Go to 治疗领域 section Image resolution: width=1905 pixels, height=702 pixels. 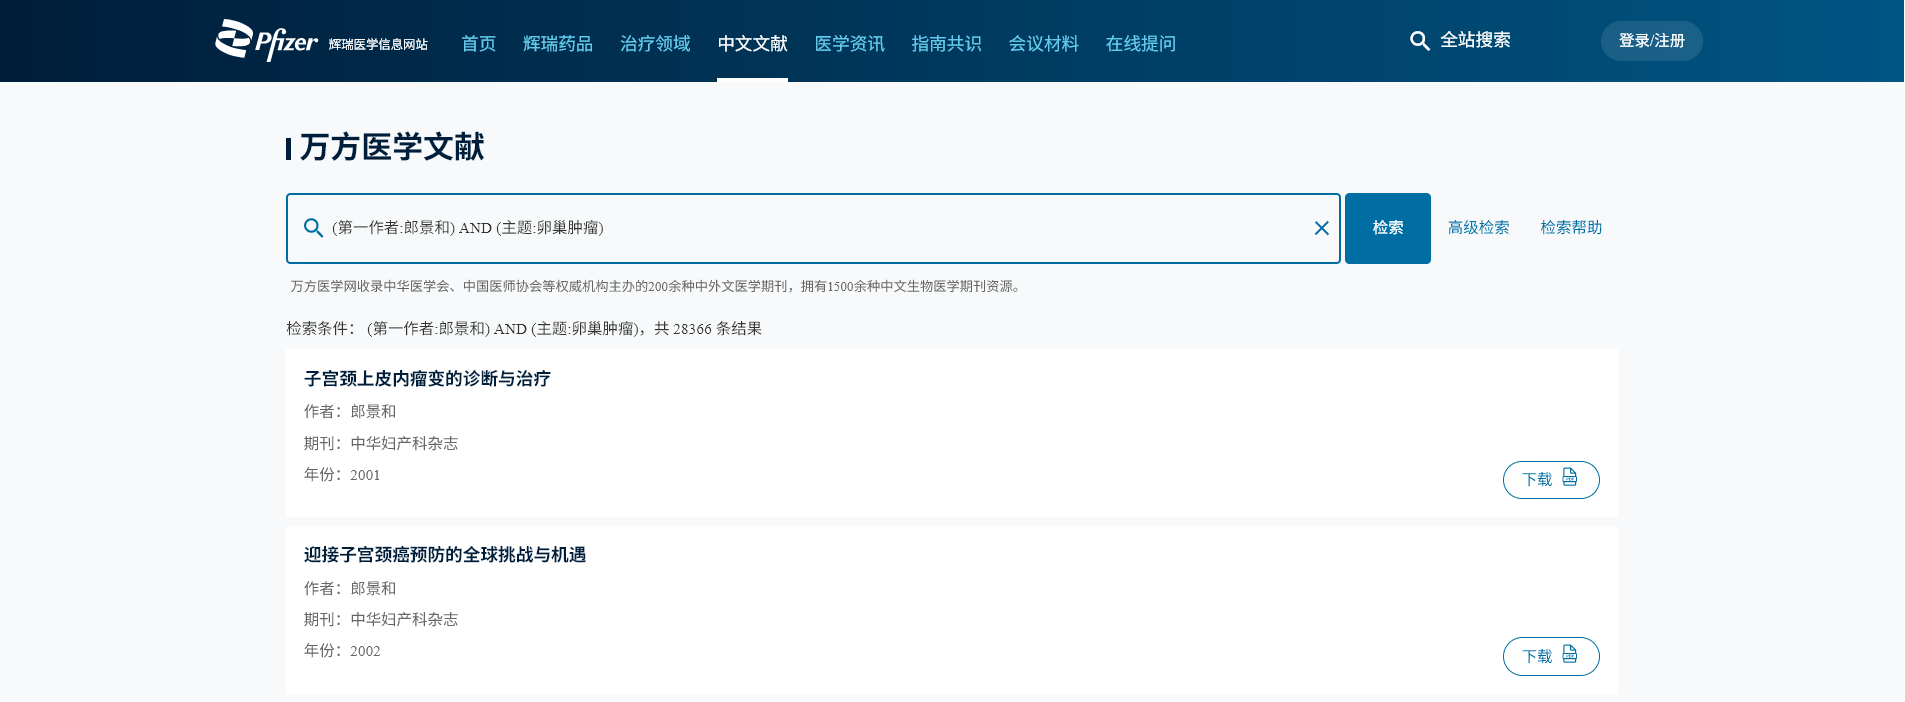(655, 43)
